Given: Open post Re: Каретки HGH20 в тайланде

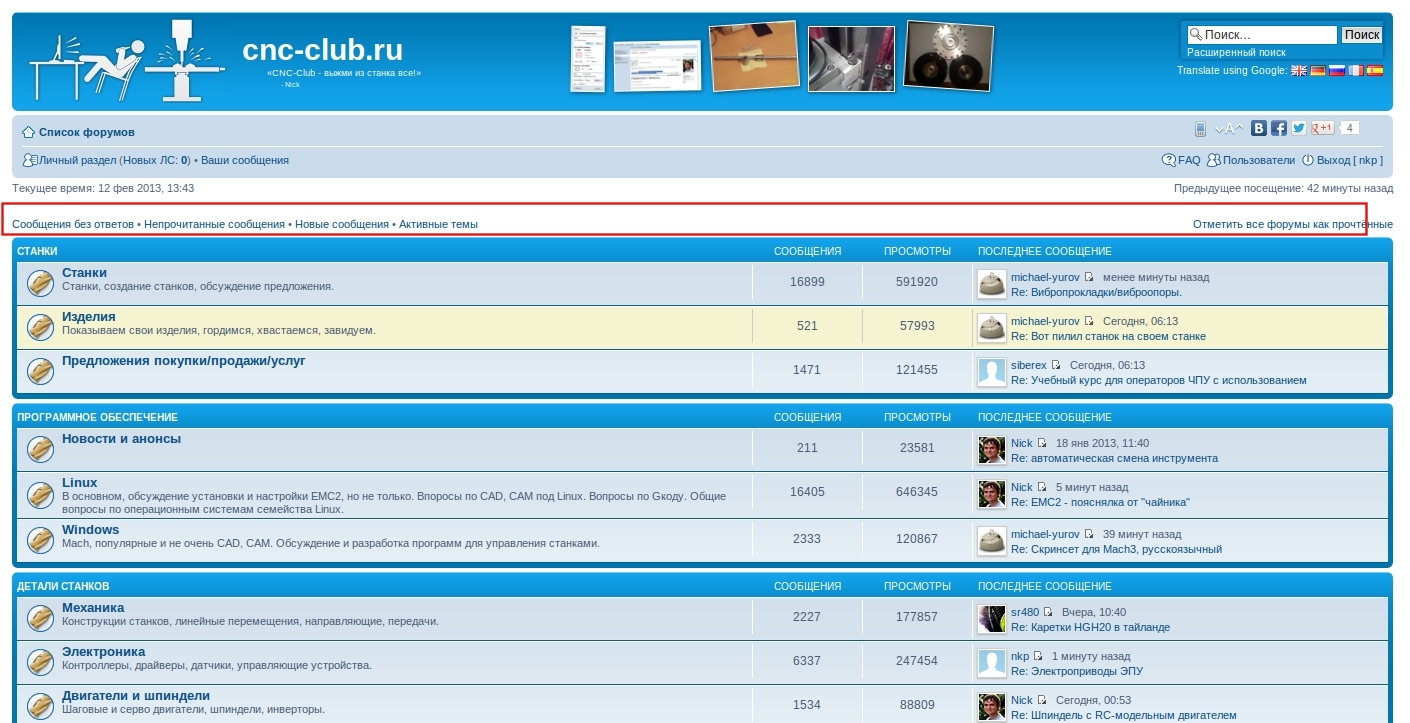Looking at the screenshot, I should click(x=1090, y=627).
